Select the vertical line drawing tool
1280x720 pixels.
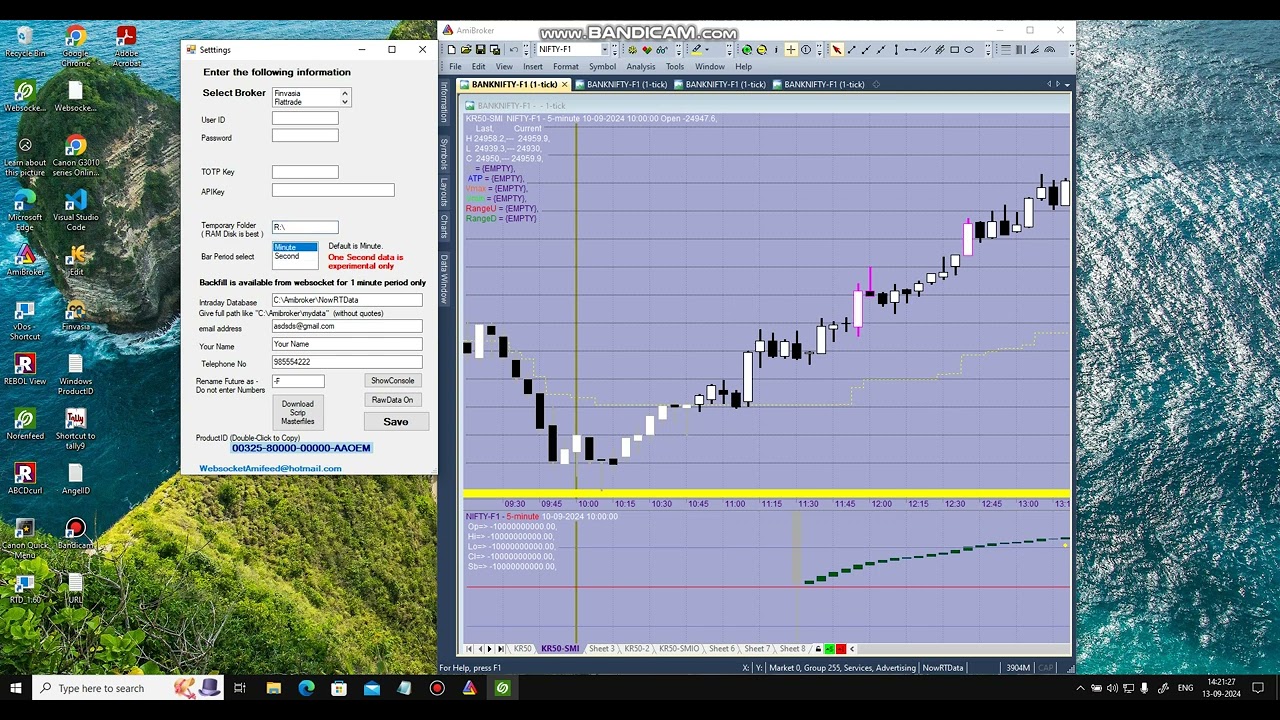pos(896,49)
